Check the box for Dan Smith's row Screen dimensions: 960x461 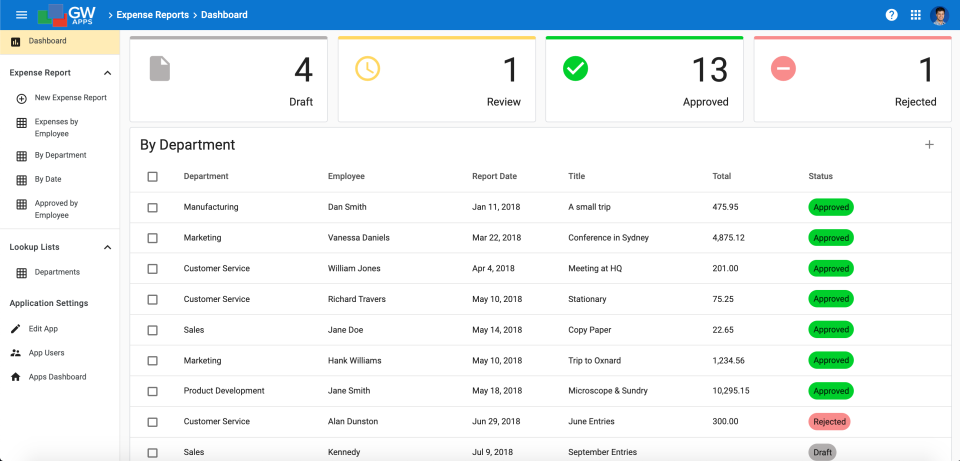[152, 208]
